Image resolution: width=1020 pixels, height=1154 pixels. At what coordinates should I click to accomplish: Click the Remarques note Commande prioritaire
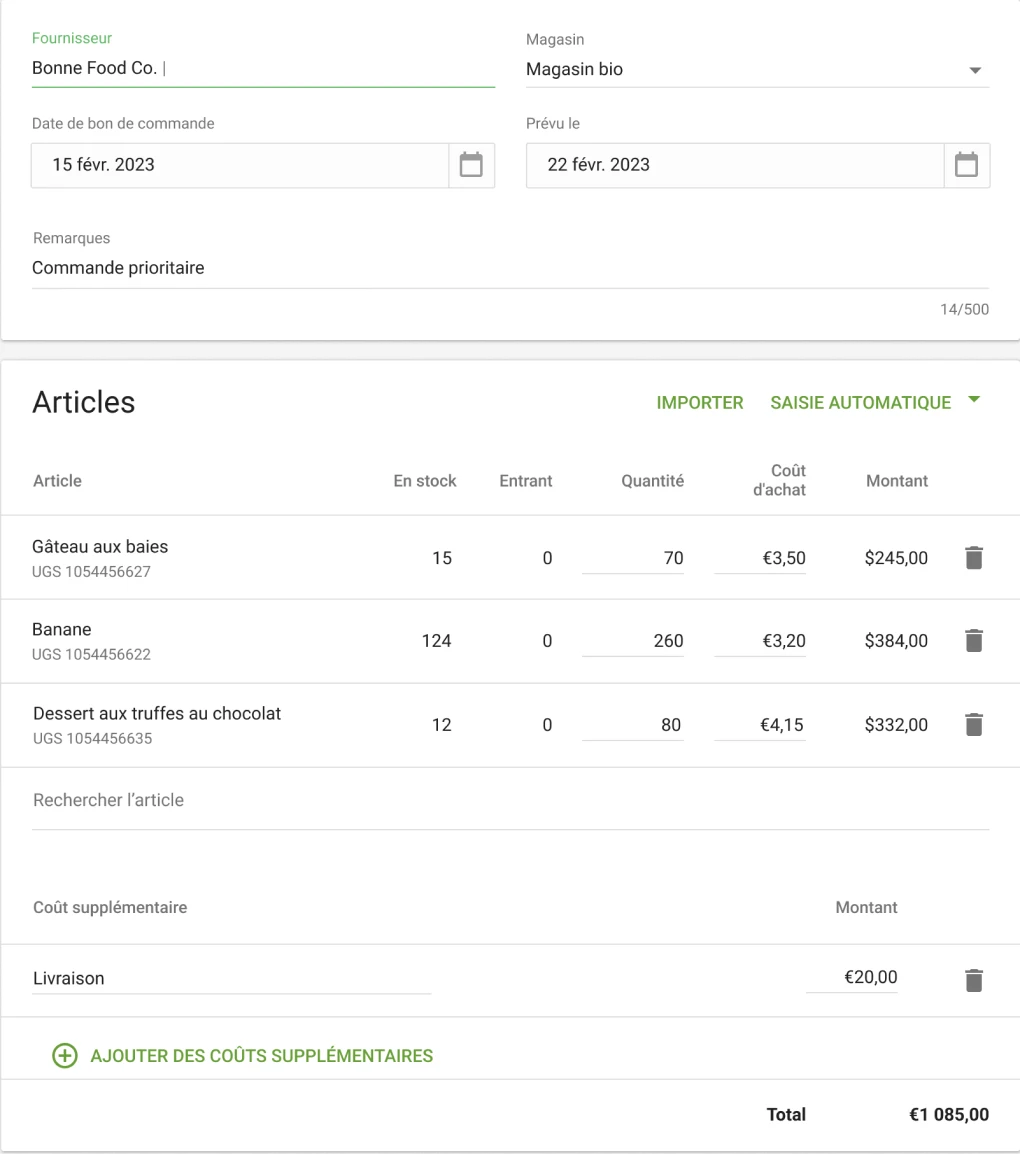(117, 267)
